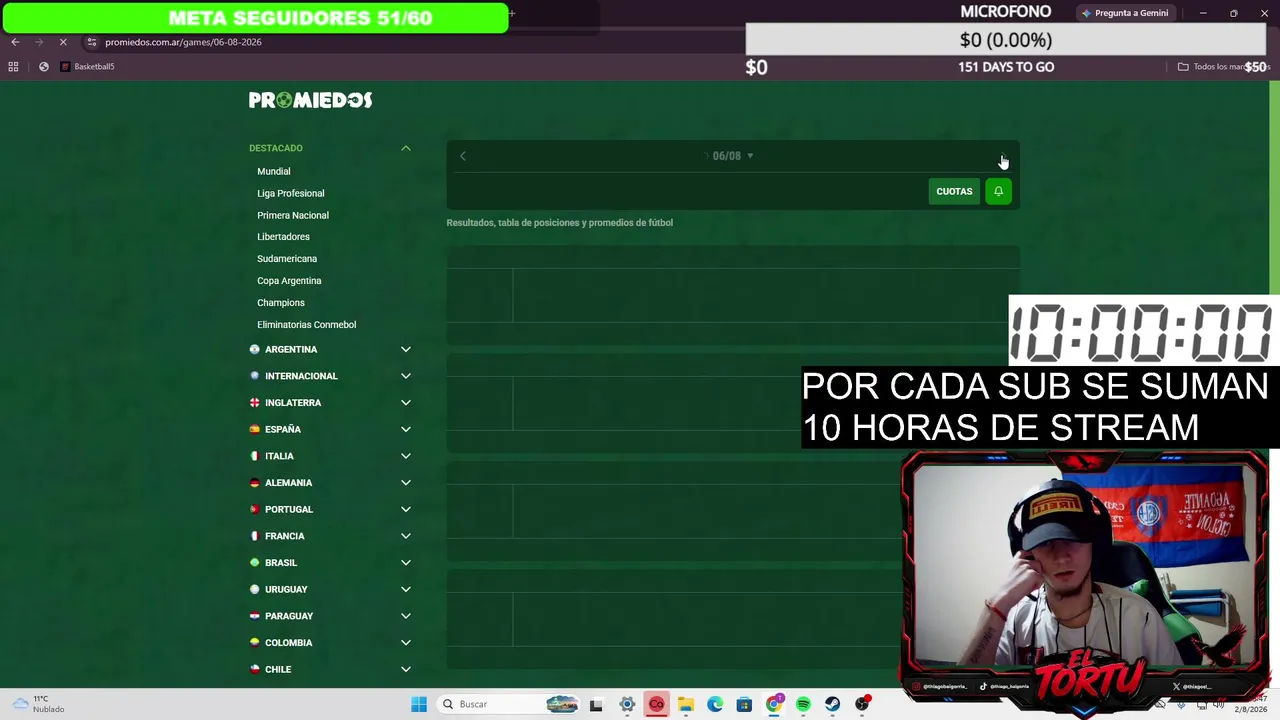The width and height of the screenshot is (1280, 720).
Task: Expand the Uruguay section
Action: pyautogui.click(x=406, y=589)
